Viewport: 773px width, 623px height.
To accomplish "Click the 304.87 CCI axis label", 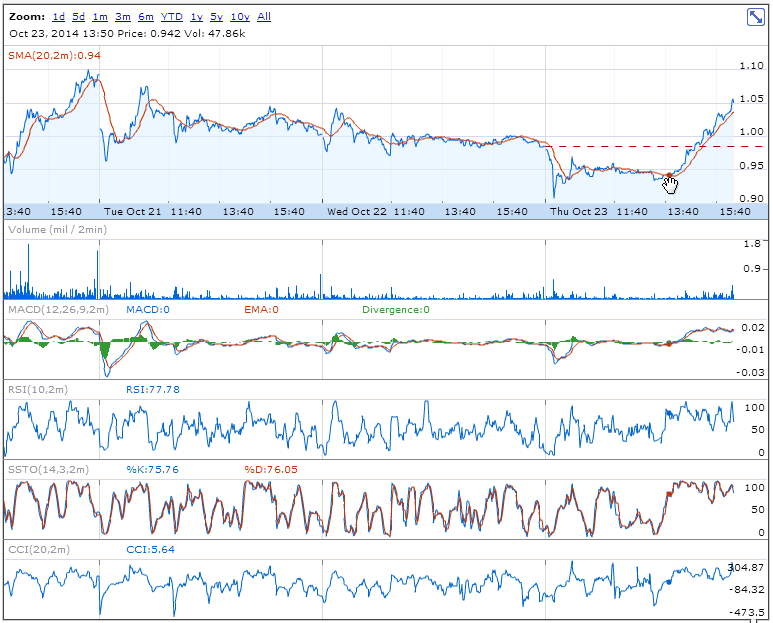I will (x=746, y=567).
